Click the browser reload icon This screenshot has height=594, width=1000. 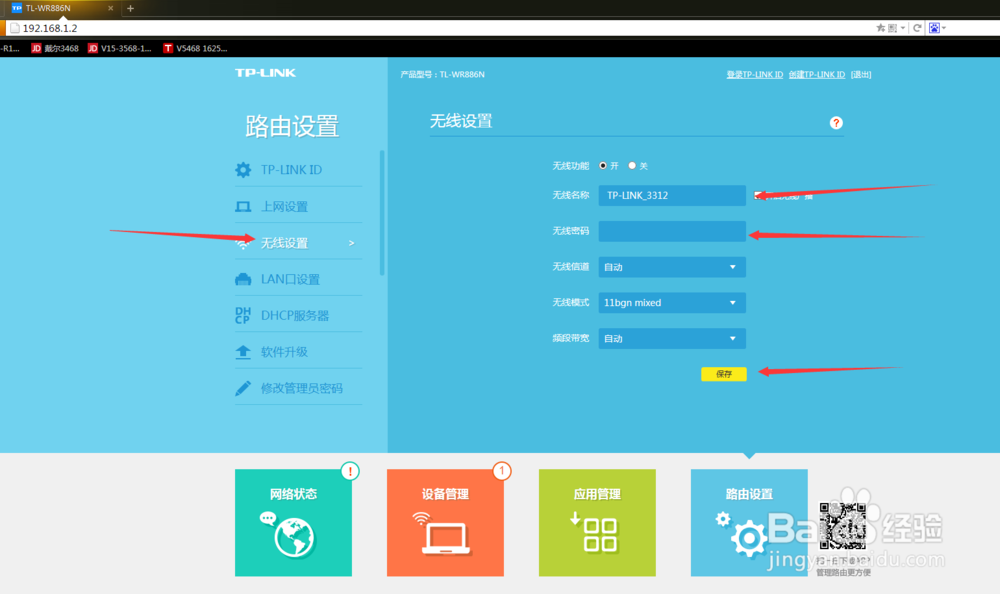[x=917, y=28]
